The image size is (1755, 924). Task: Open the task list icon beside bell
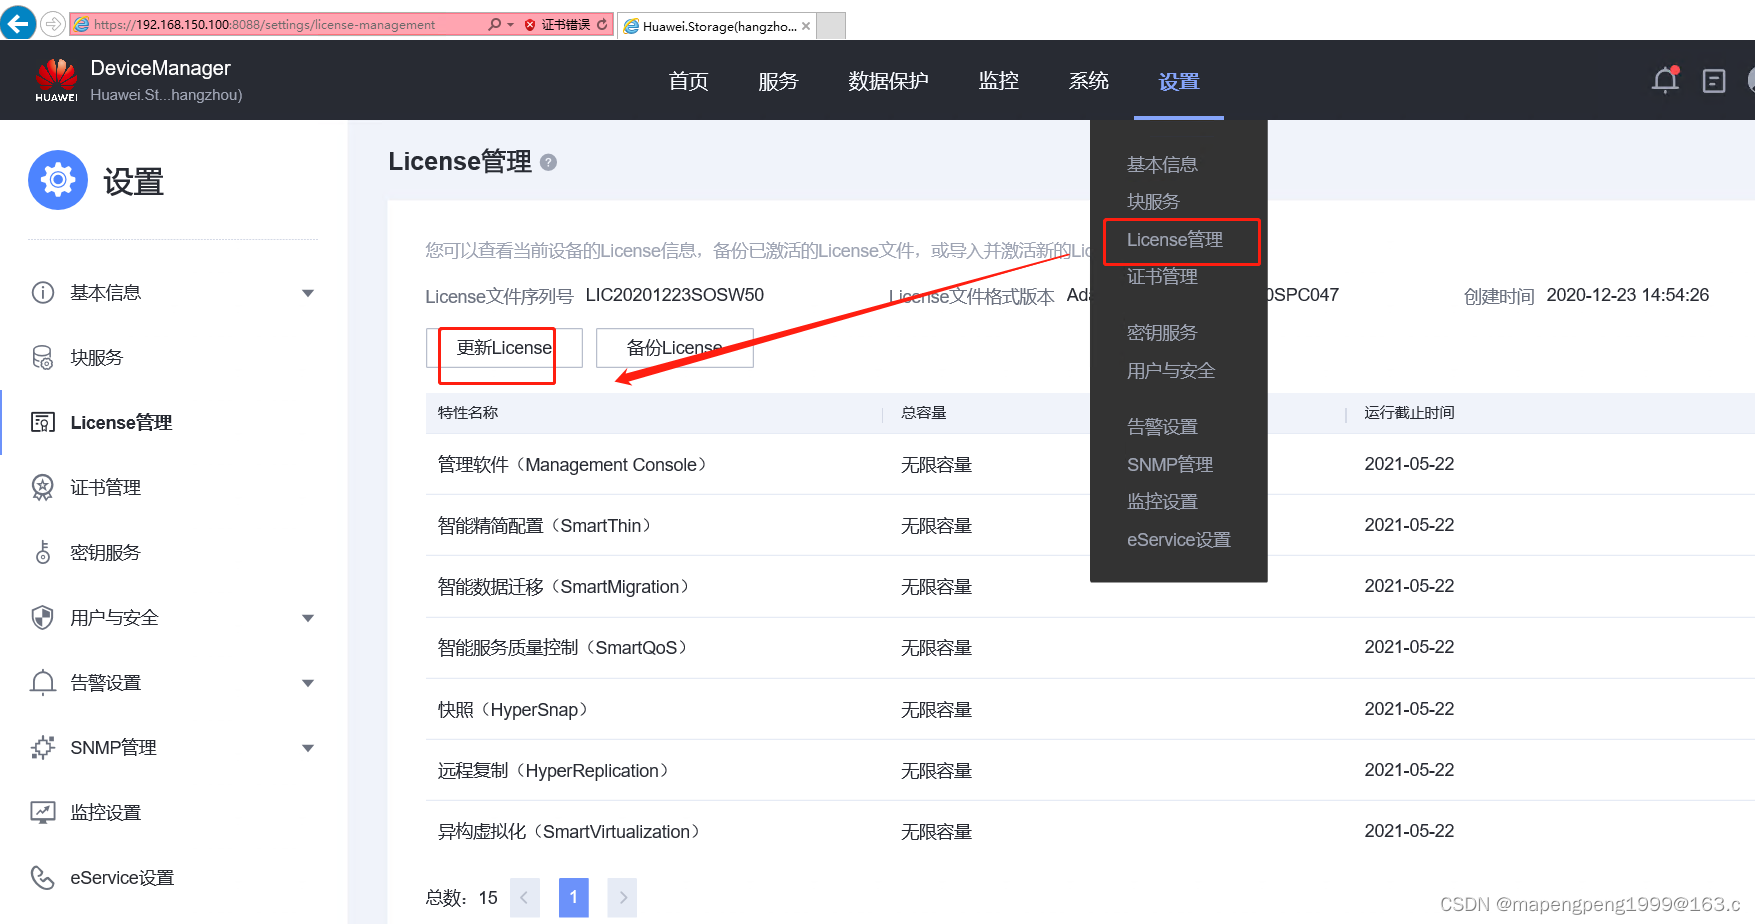(1714, 81)
